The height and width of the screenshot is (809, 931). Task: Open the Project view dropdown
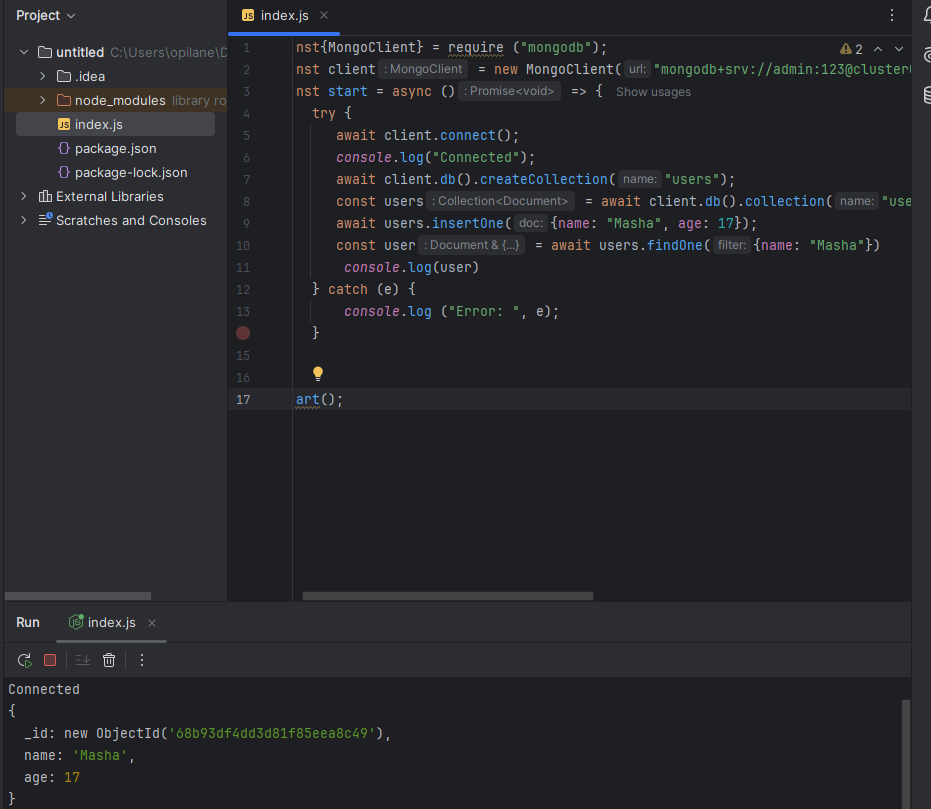coord(45,15)
